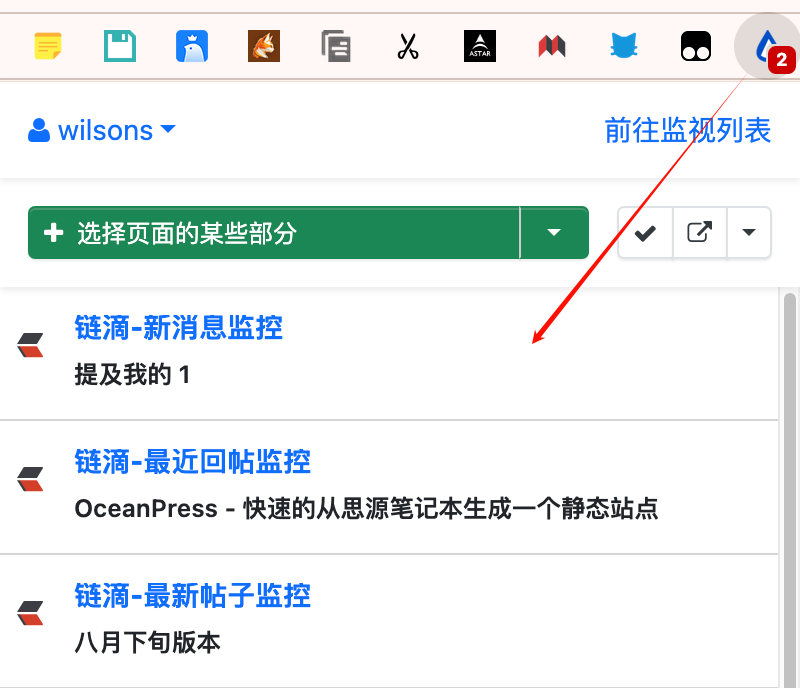Open the 链滴-最新帖子监控 link
This screenshot has height=688, width=800.
(192, 596)
